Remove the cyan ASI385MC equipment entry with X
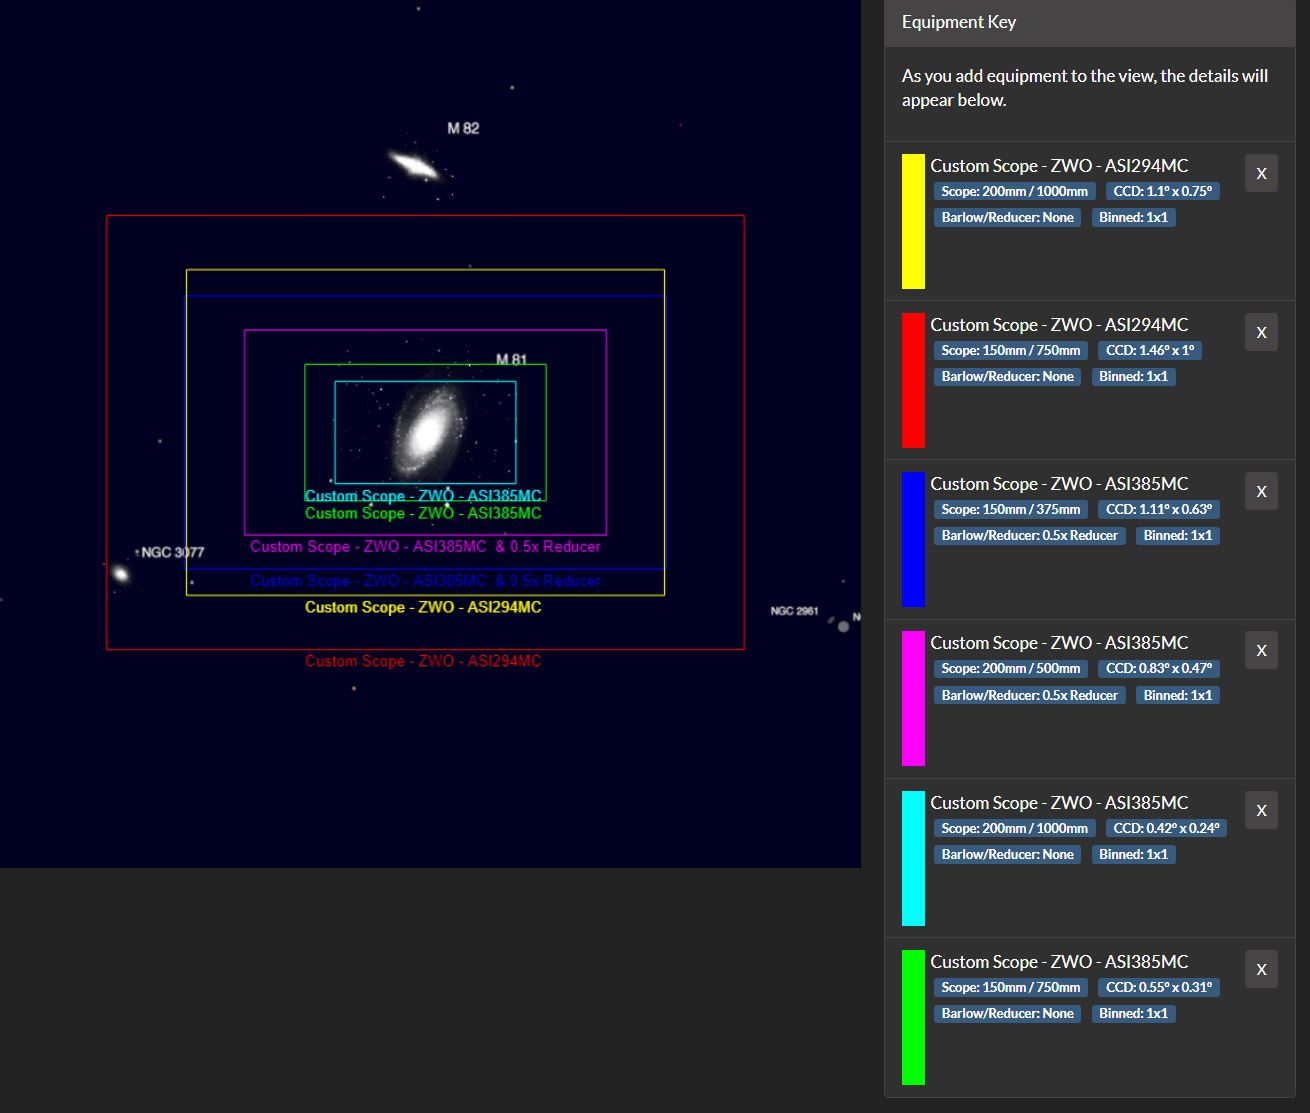1310x1113 pixels. (1261, 810)
